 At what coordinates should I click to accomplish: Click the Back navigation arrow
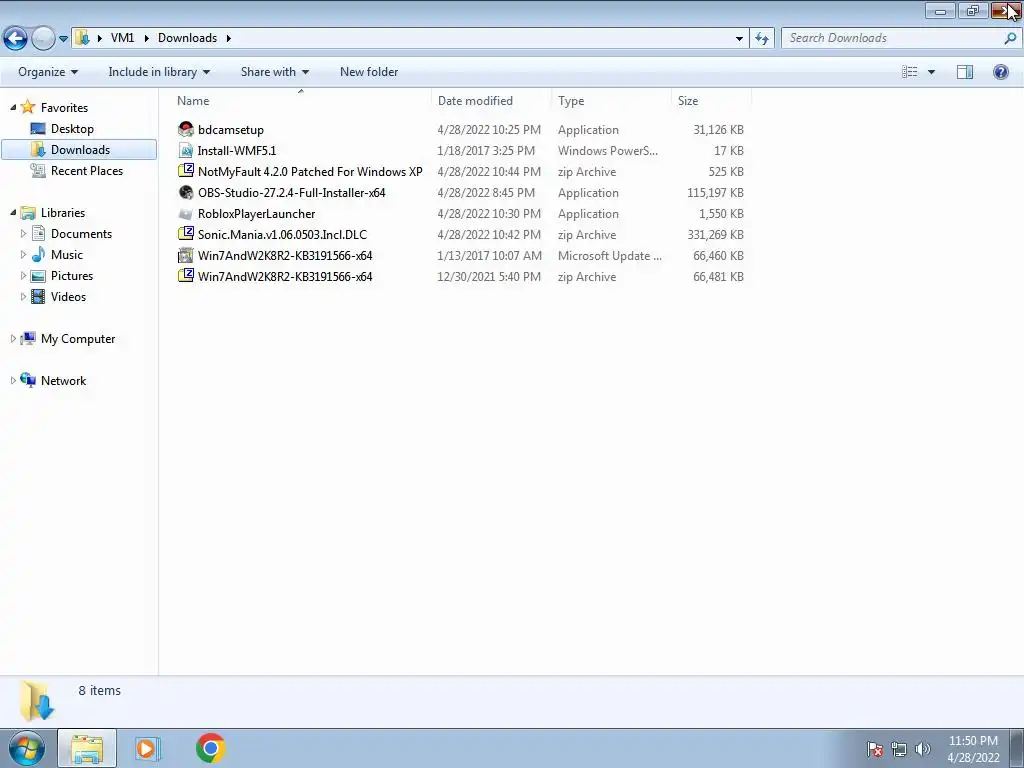[x=16, y=39]
